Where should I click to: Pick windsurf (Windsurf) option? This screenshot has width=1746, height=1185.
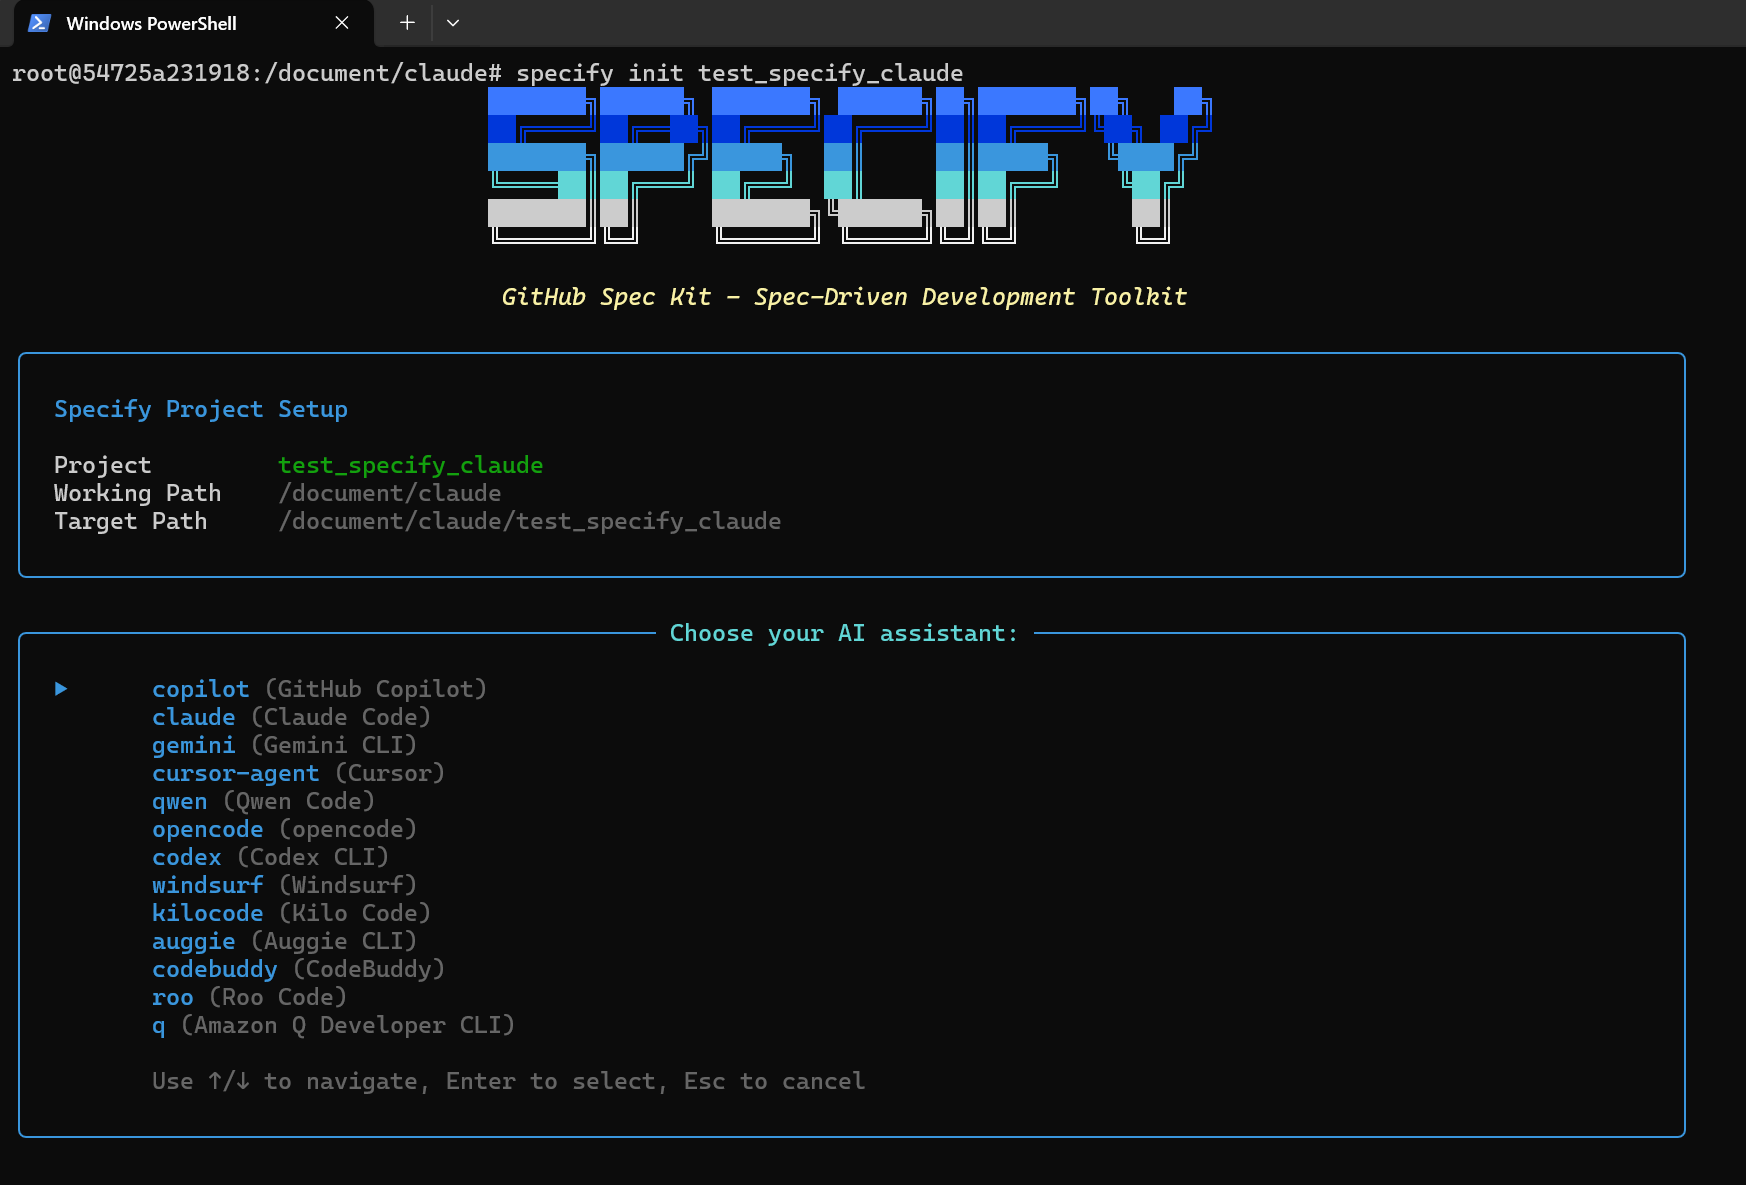tap(284, 885)
